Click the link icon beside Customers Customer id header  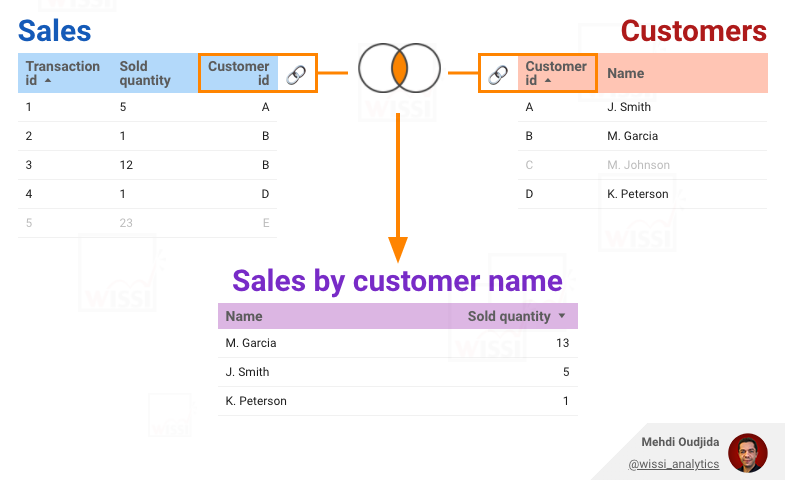click(x=498, y=75)
